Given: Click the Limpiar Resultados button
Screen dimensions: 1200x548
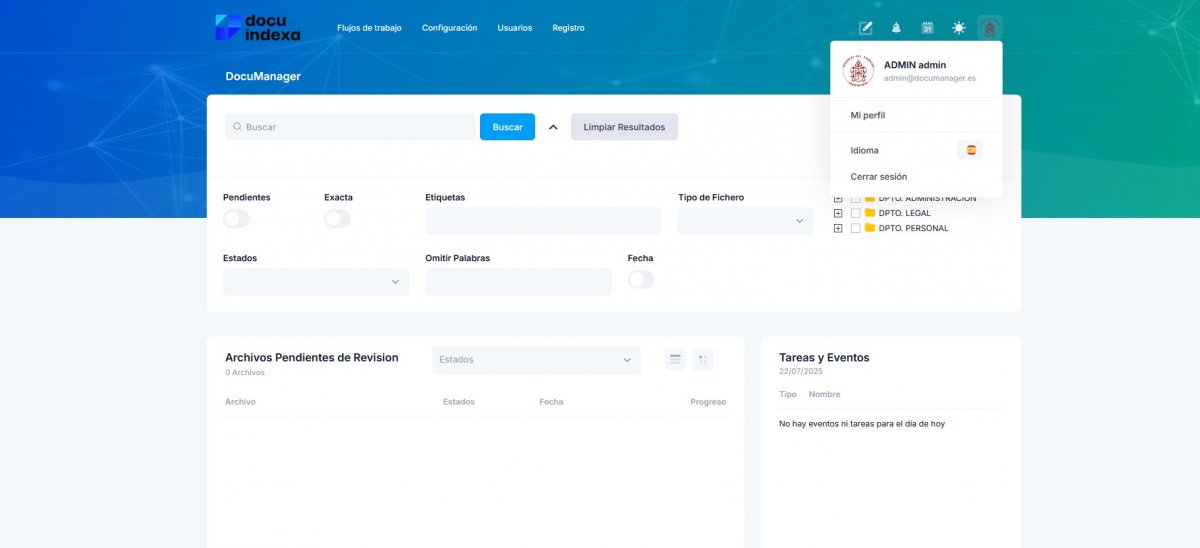Looking at the screenshot, I should point(624,127).
